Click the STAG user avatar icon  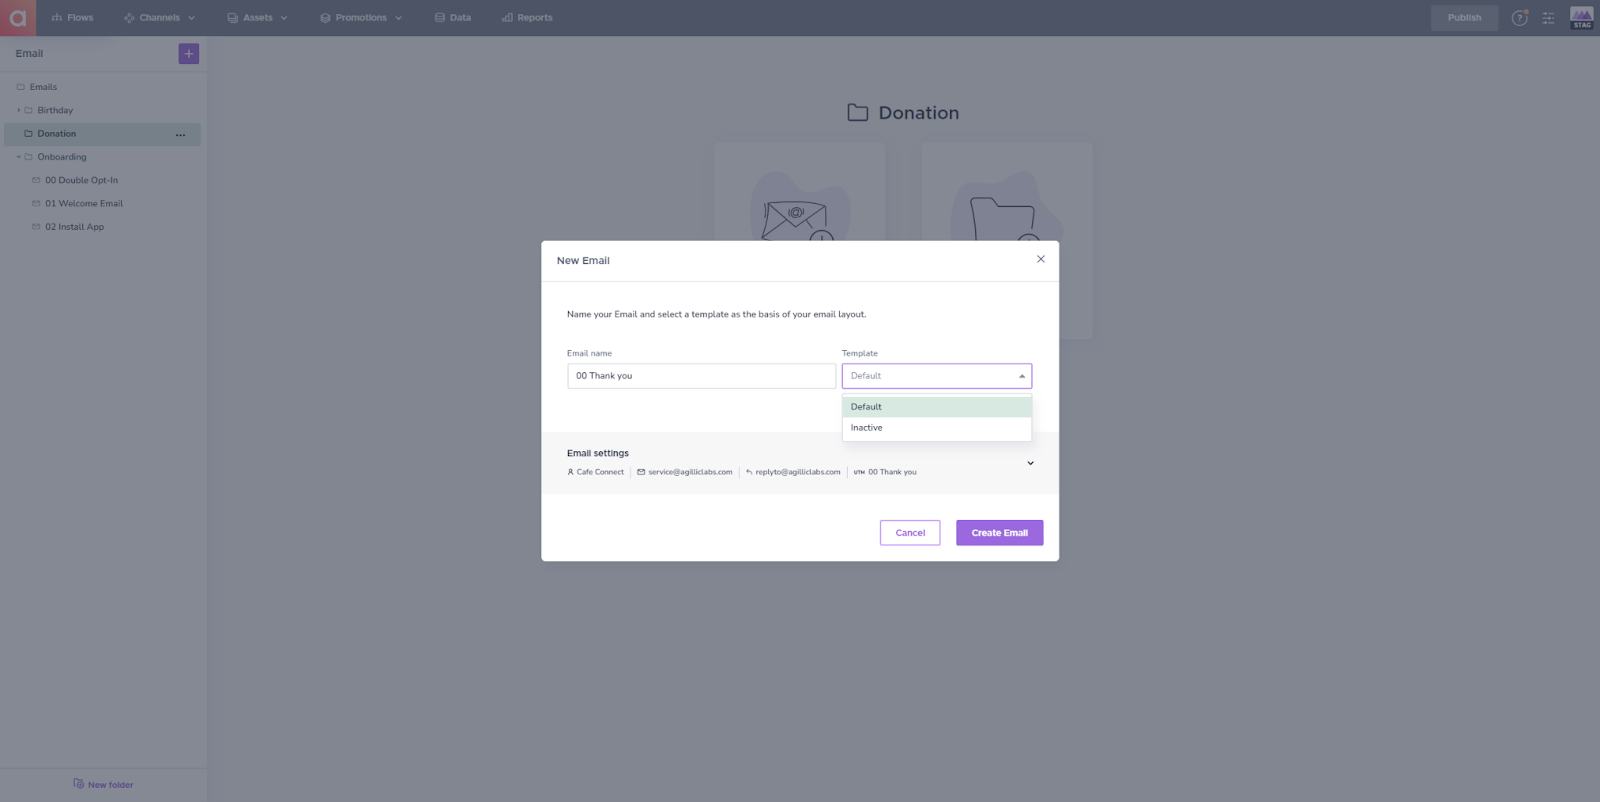[1581, 18]
